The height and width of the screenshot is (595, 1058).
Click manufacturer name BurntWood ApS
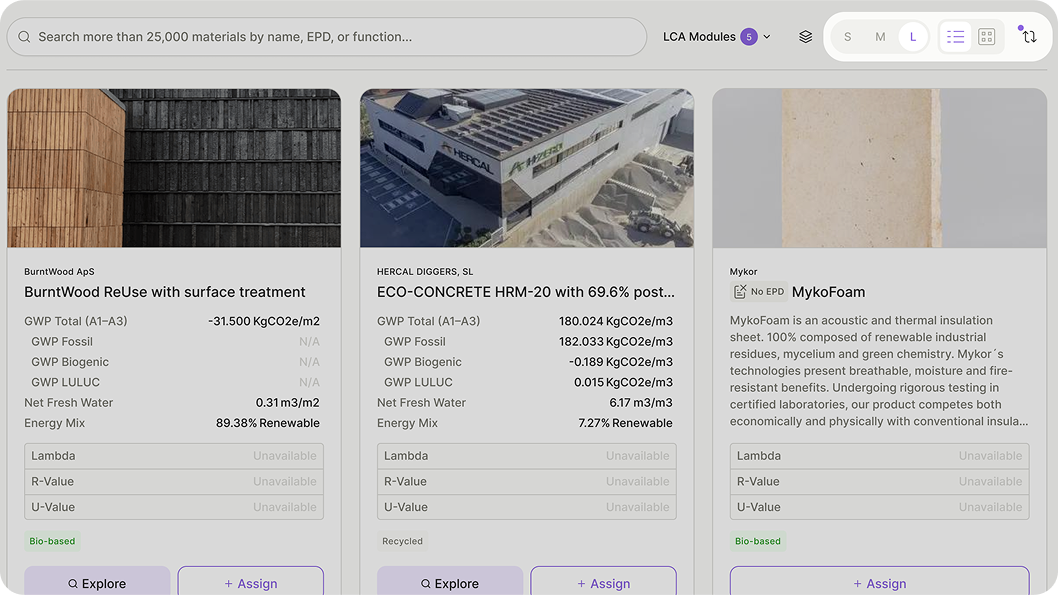59,271
